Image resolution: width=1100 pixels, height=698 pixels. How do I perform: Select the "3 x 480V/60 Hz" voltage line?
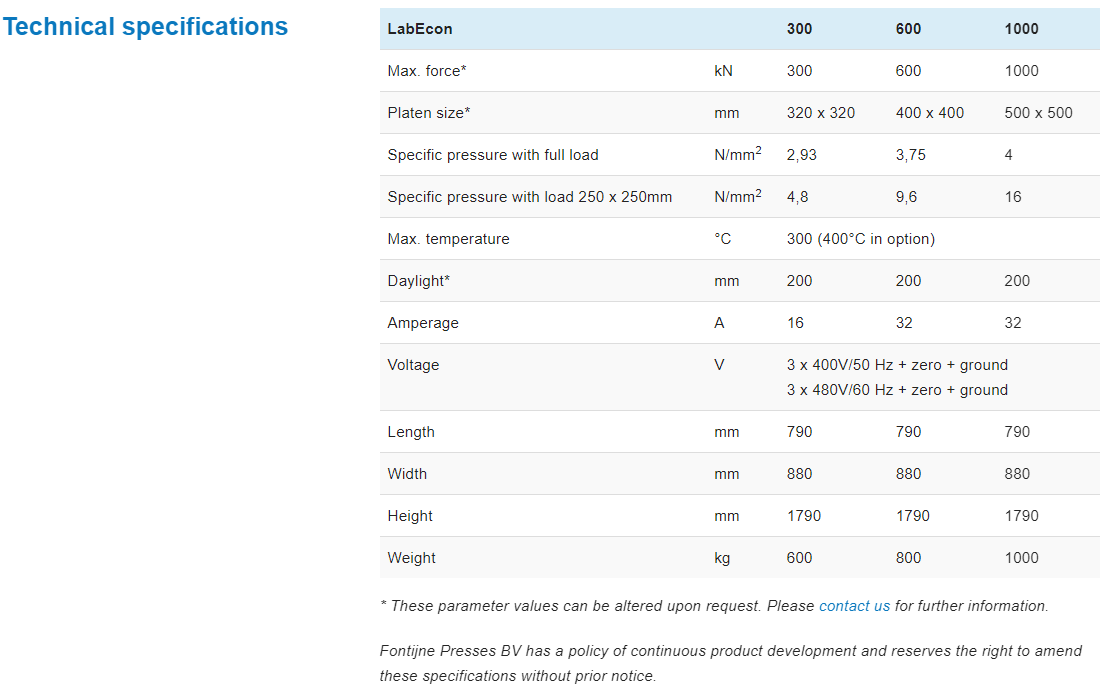(x=897, y=390)
